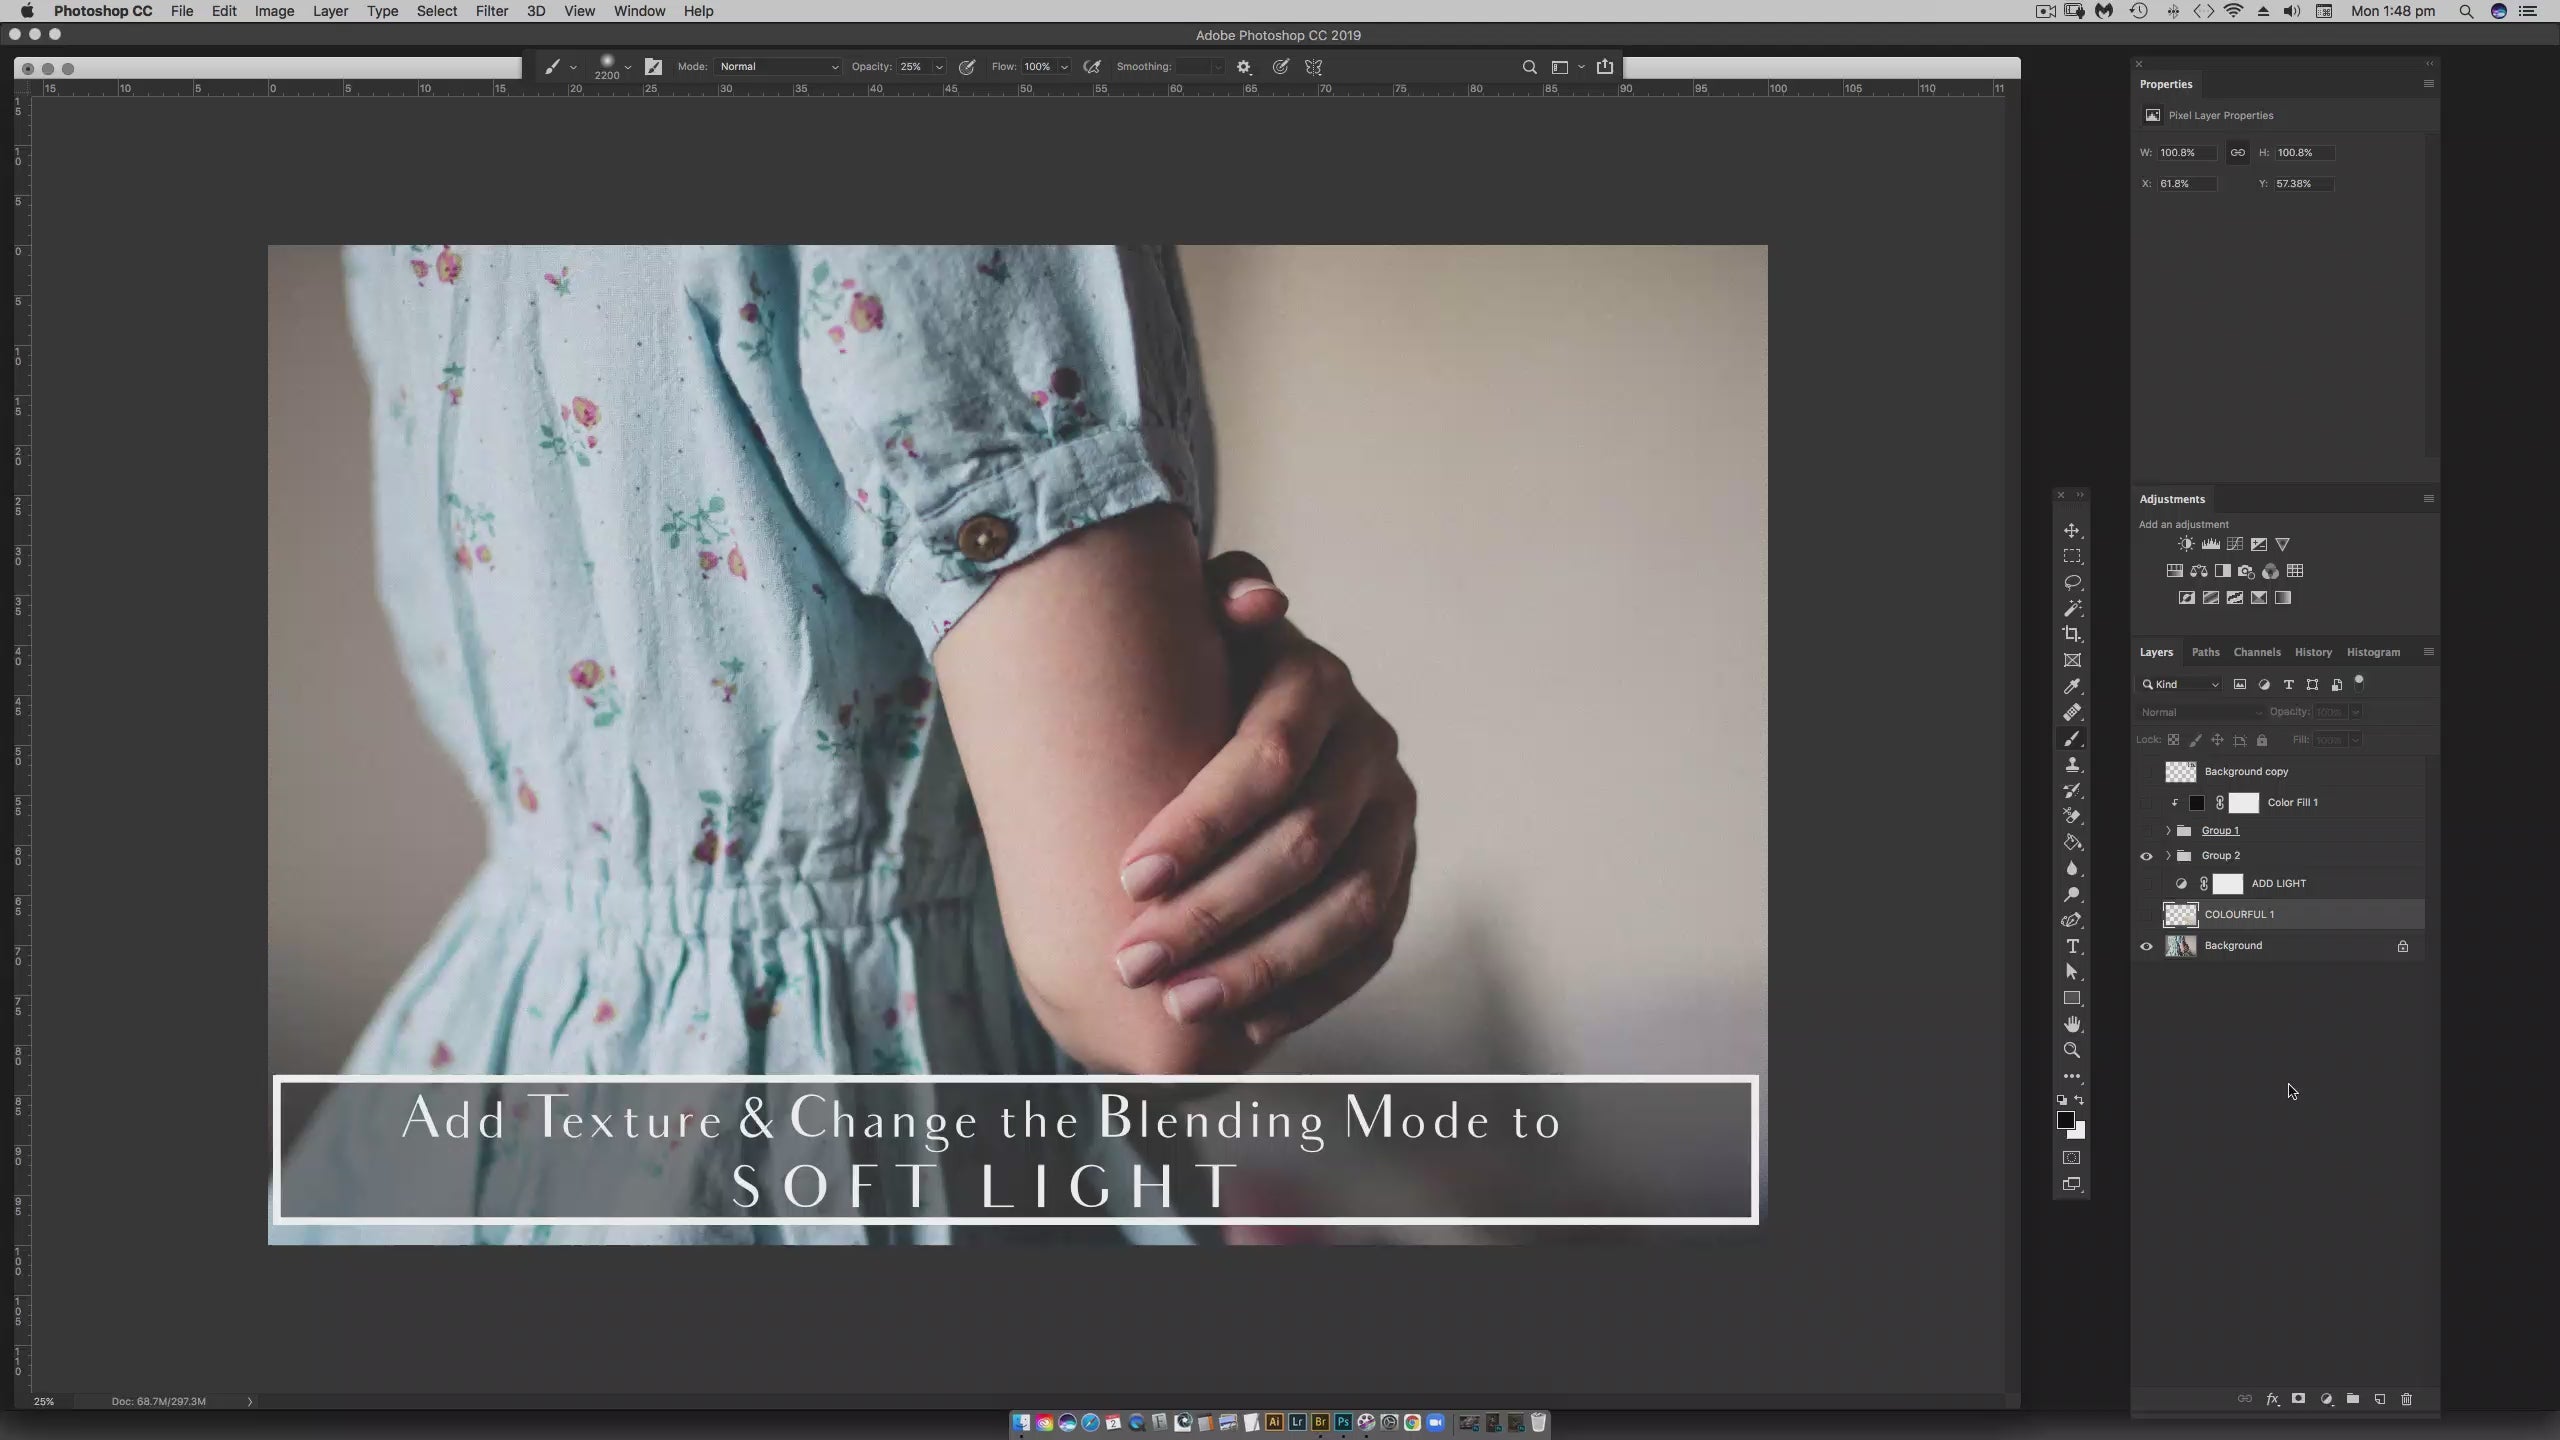Select the Crop tool
The image size is (2560, 1440).
point(2072,634)
